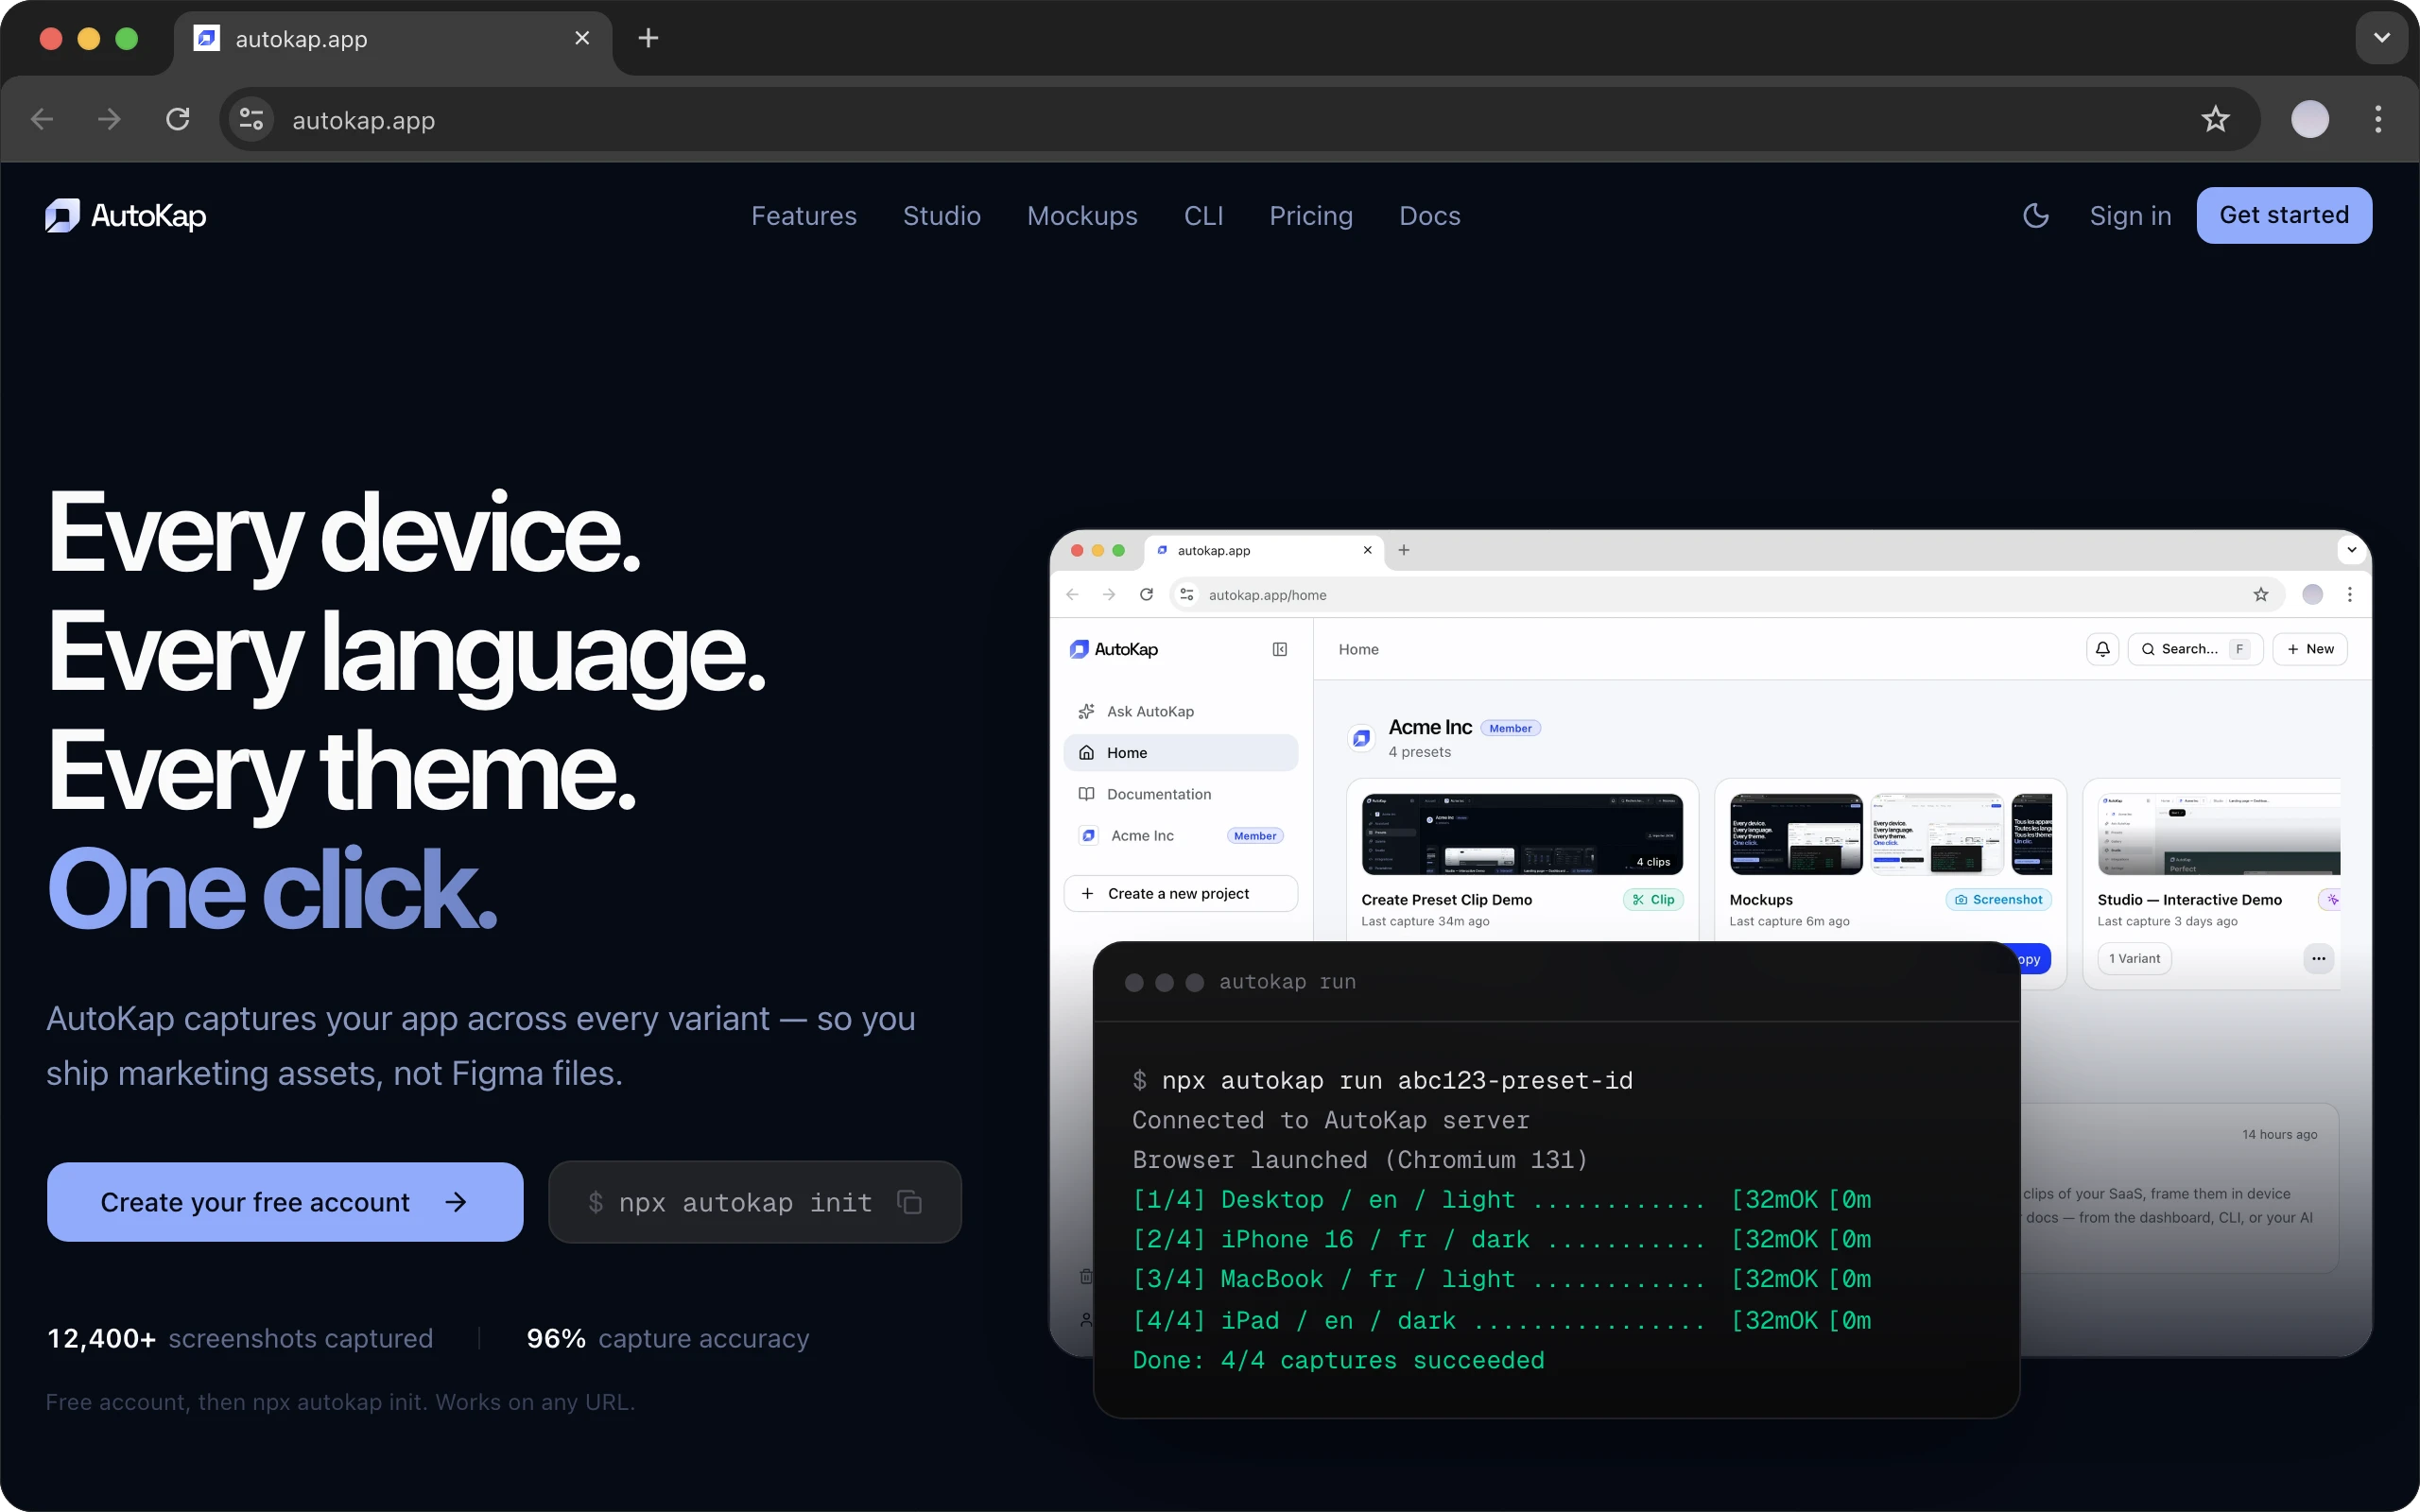
Task: Open a new browser tab
Action: click(648, 38)
